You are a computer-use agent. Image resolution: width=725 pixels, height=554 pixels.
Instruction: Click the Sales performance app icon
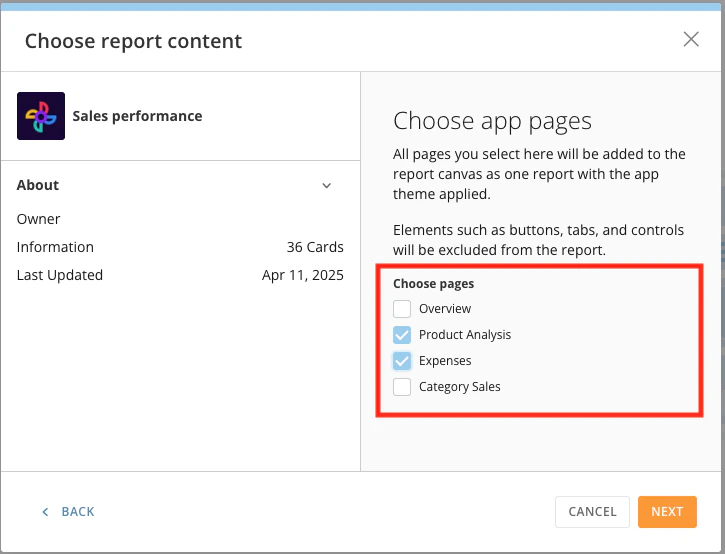point(41,116)
